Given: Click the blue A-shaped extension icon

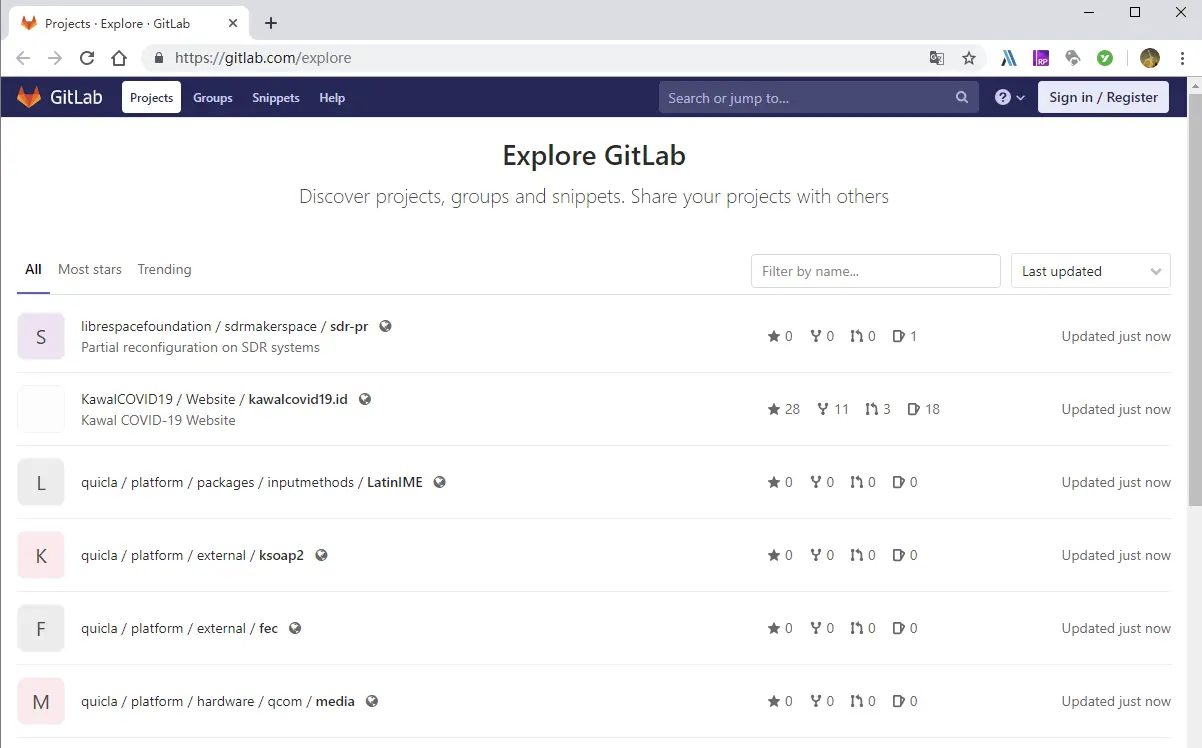Looking at the screenshot, I should [x=1009, y=58].
